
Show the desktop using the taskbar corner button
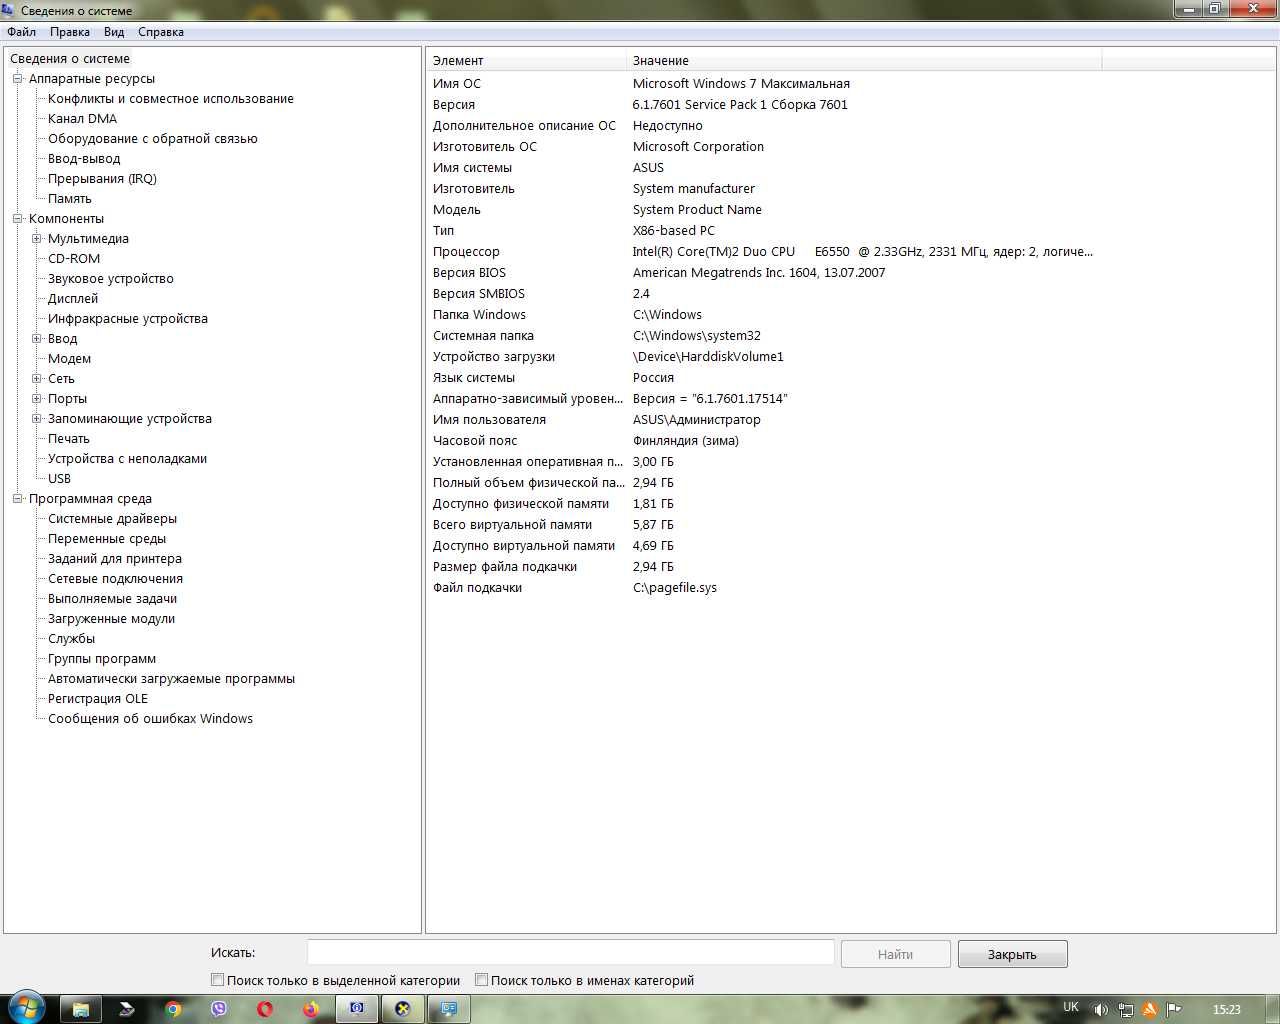click(x=1272, y=1009)
